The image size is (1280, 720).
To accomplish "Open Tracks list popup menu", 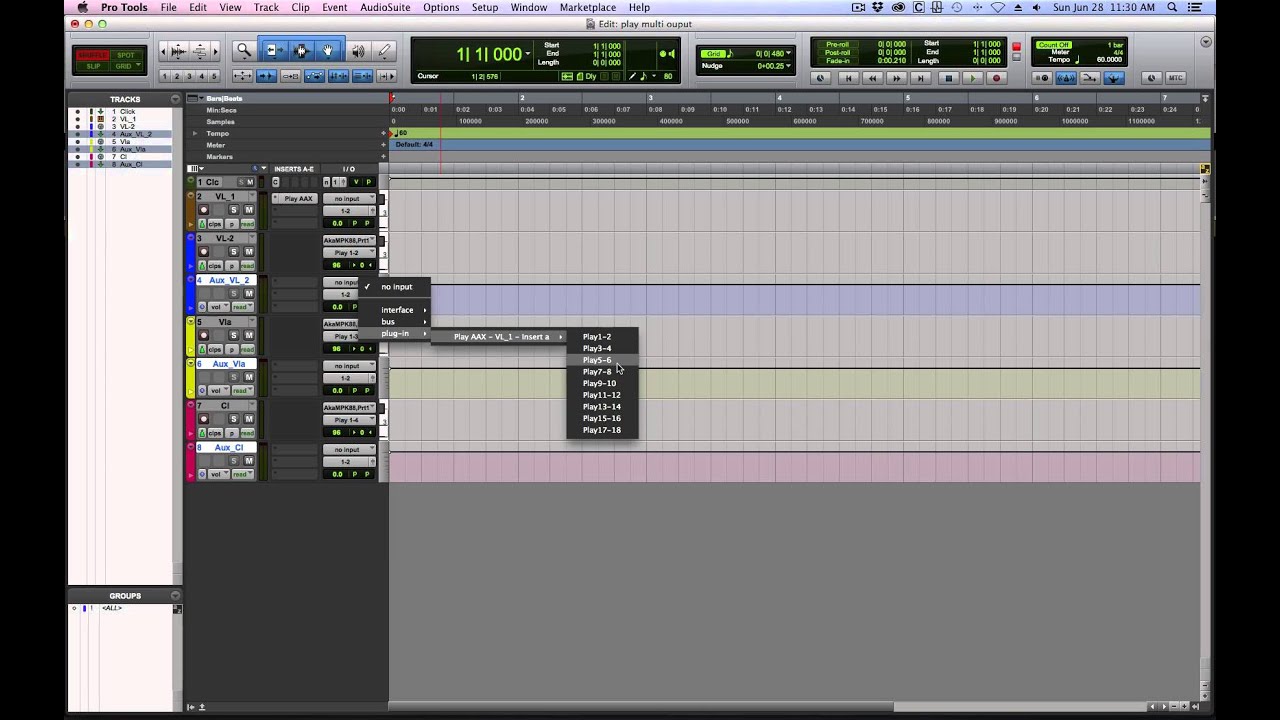I will tap(175, 99).
